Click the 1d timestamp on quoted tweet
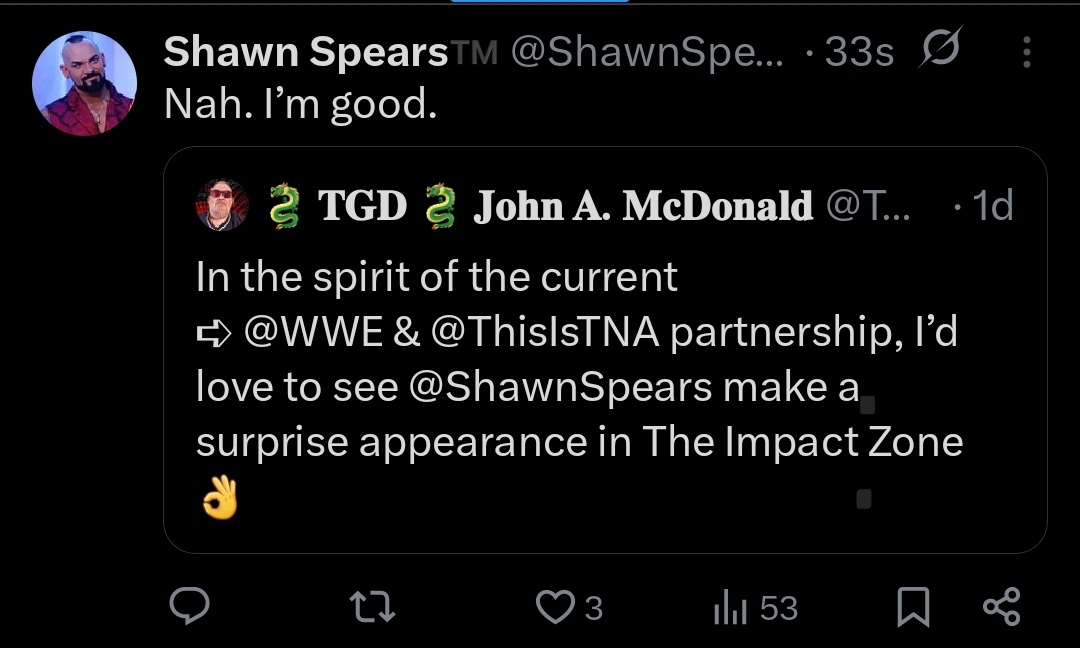Image resolution: width=1080 pixels, height=648 pixels. (x=990, y=206)
